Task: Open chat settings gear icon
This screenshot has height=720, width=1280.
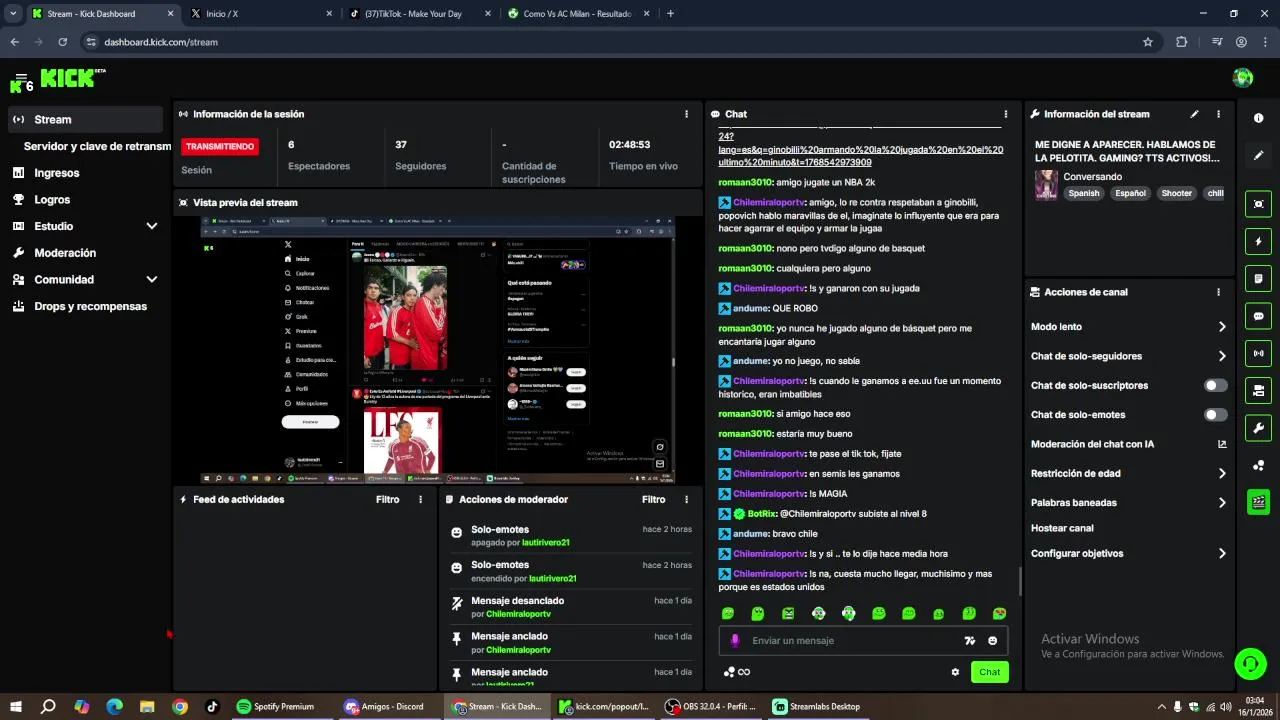Action: tap(955, 672)
